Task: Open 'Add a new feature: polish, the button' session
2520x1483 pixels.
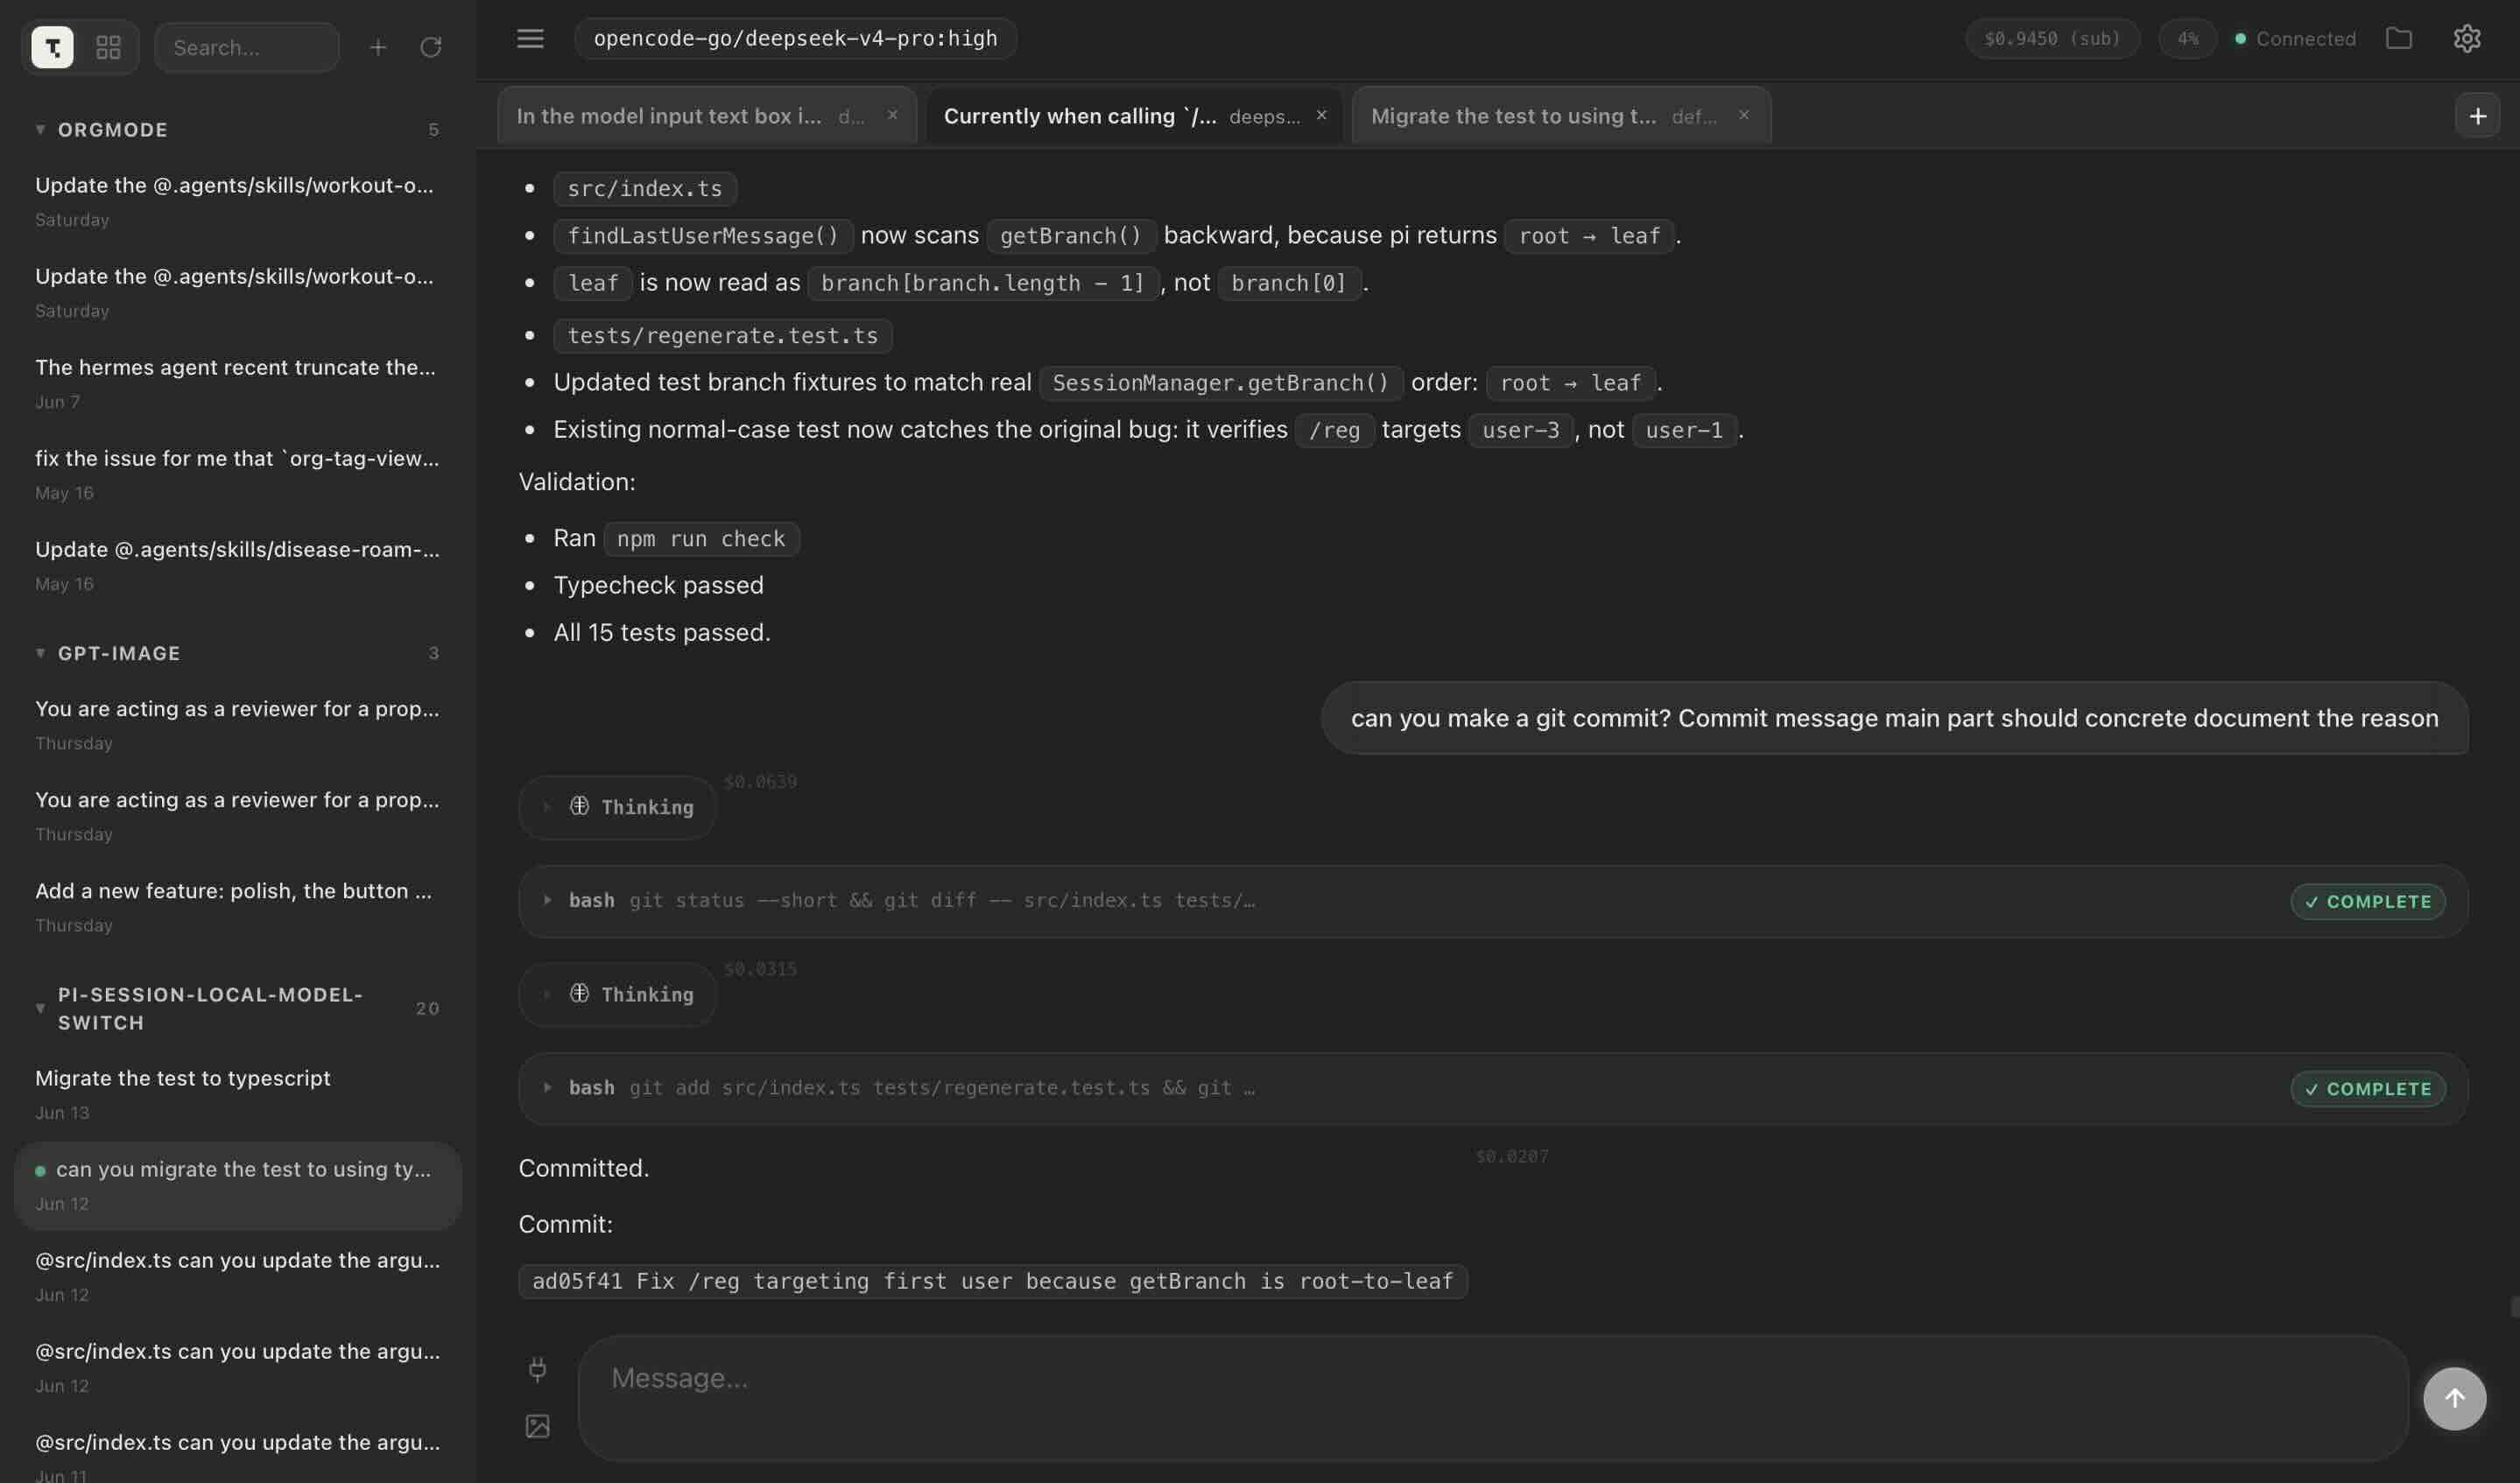Action: [x=238, y=906]
